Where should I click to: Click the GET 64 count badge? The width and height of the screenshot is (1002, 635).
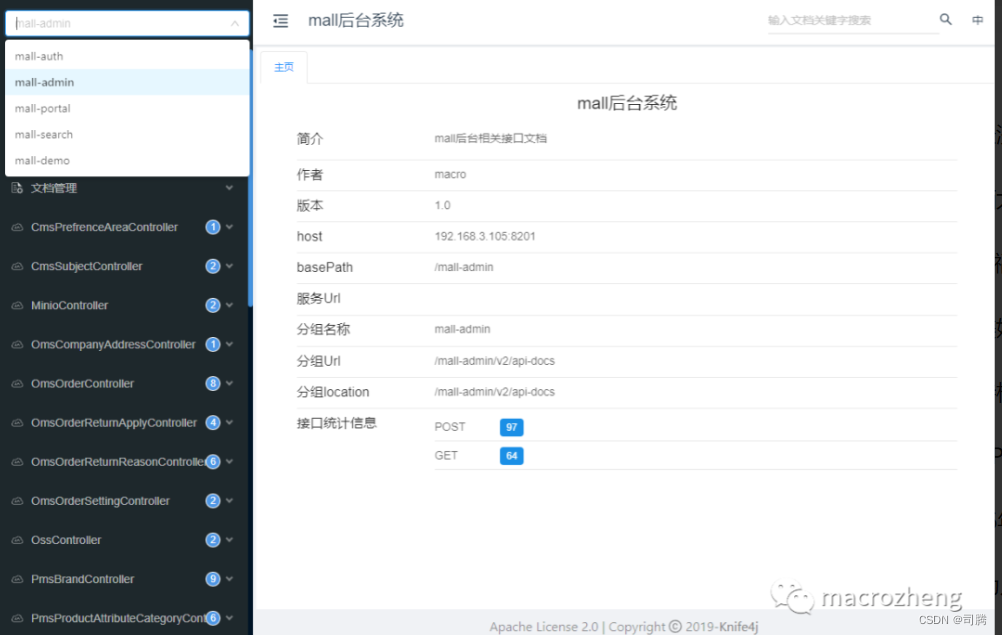point(511,455)
